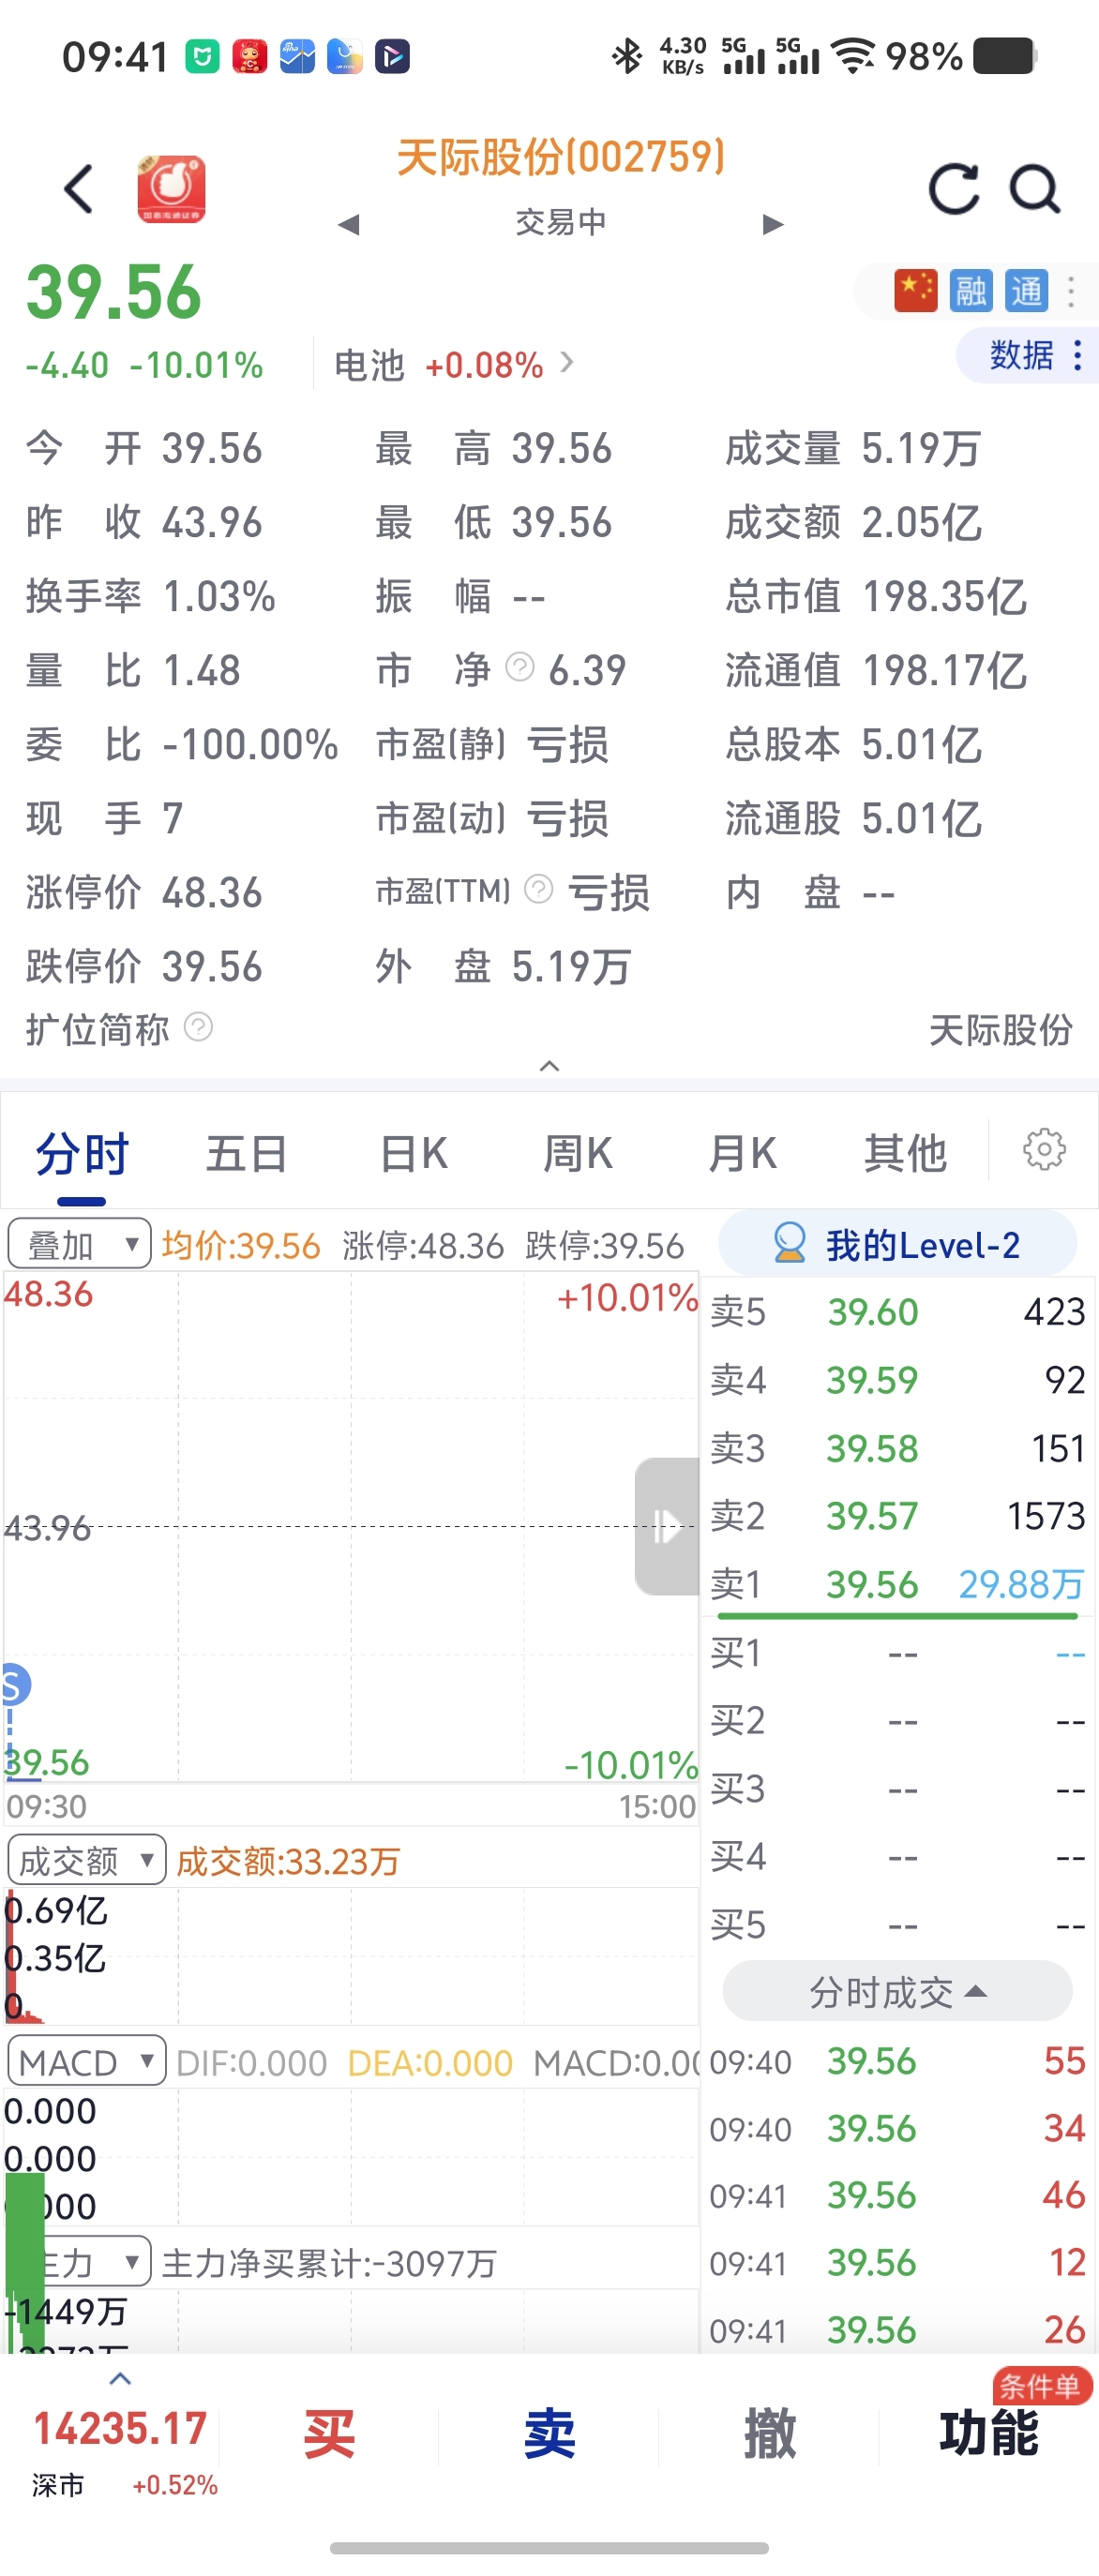The height and width of the screenshot is (2576, 1099).
Task: Expand index bar with up chevron
Action: click(120, 2378)
